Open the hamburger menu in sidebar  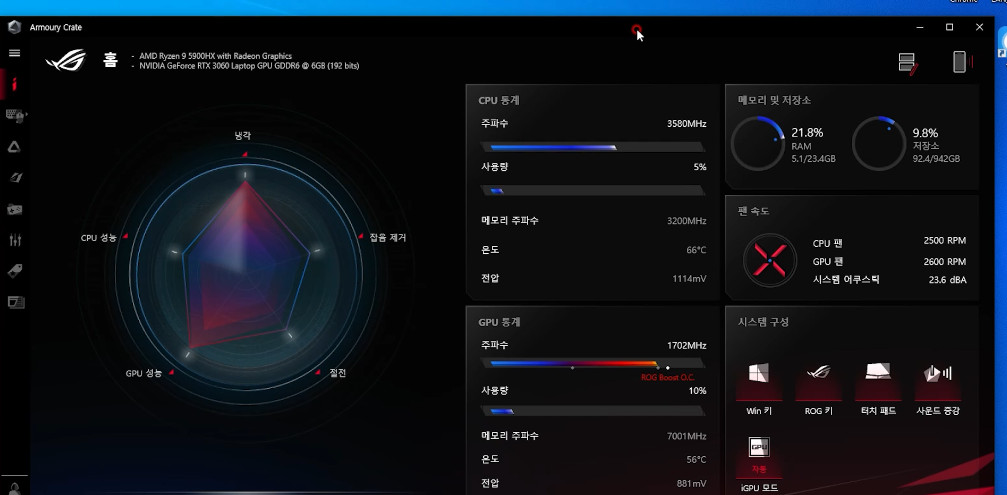tap(14, 53)
